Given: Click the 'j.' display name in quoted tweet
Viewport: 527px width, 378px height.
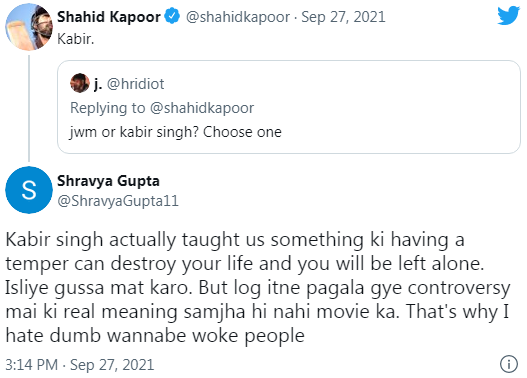Looking at the screenshot, I should point(98,84).
